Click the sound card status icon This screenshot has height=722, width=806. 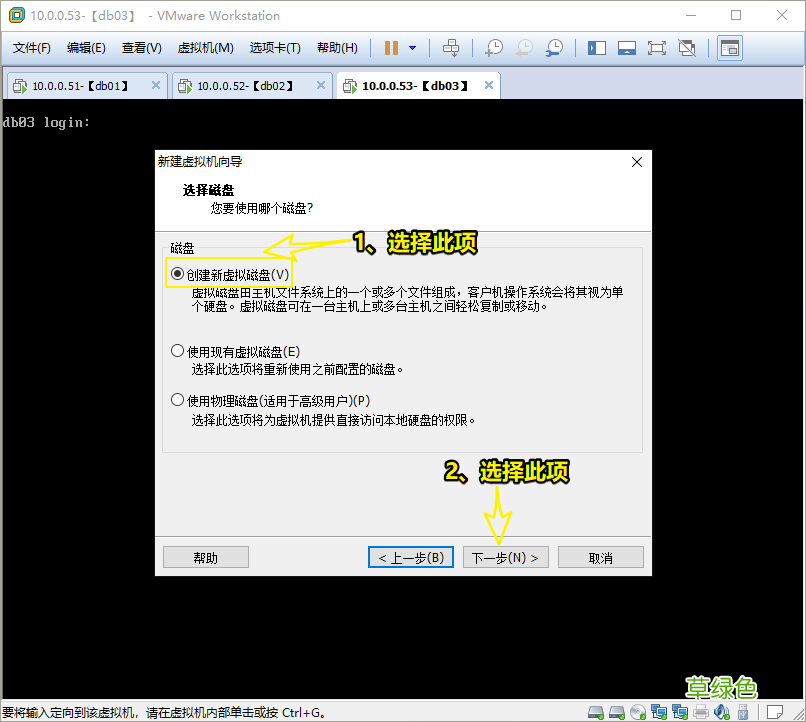(x=722, y=712)
